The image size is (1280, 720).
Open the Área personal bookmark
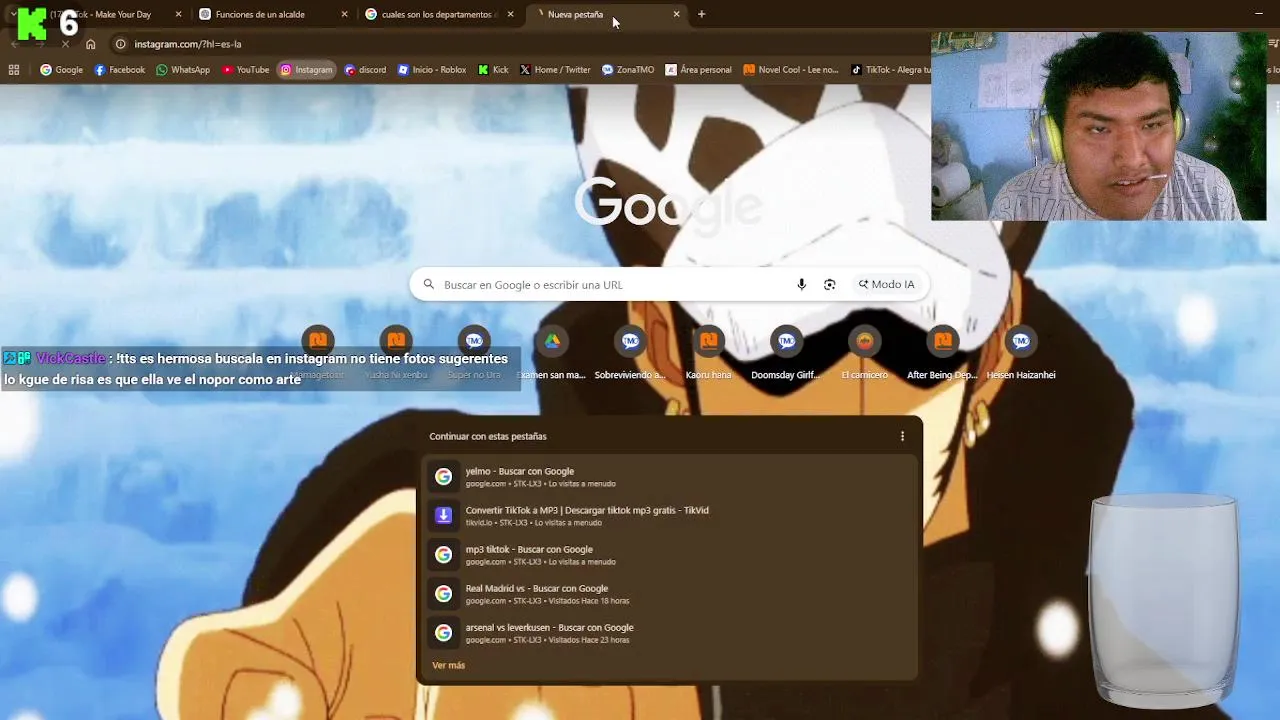click(x=699, y=70)
